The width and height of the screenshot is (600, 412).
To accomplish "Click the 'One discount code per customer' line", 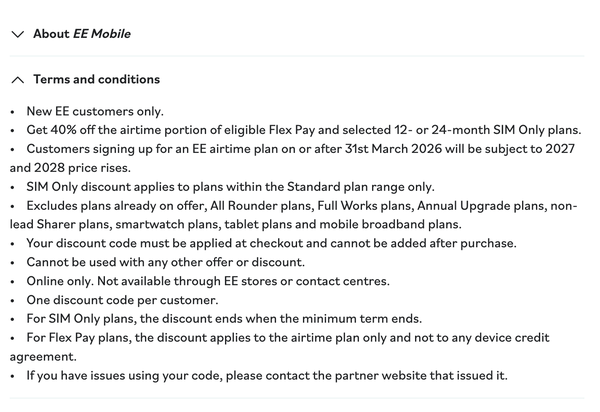I will [x=122, y=300].
